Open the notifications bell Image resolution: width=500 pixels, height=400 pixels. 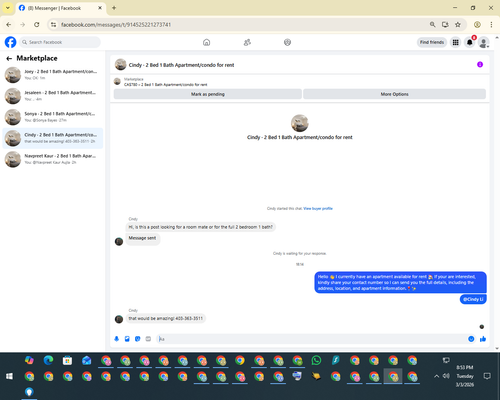(470, 42)
